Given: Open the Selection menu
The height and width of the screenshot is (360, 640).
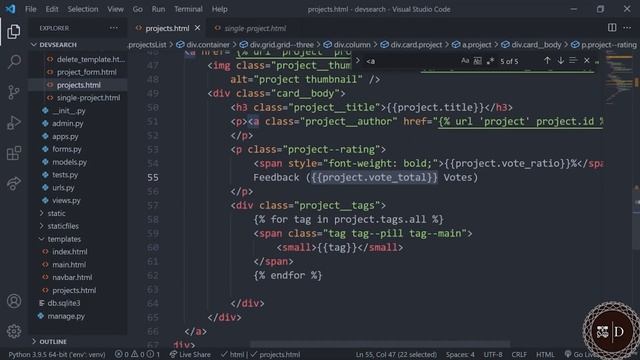Looking at the screenshot, I should [x=83, y=9].
